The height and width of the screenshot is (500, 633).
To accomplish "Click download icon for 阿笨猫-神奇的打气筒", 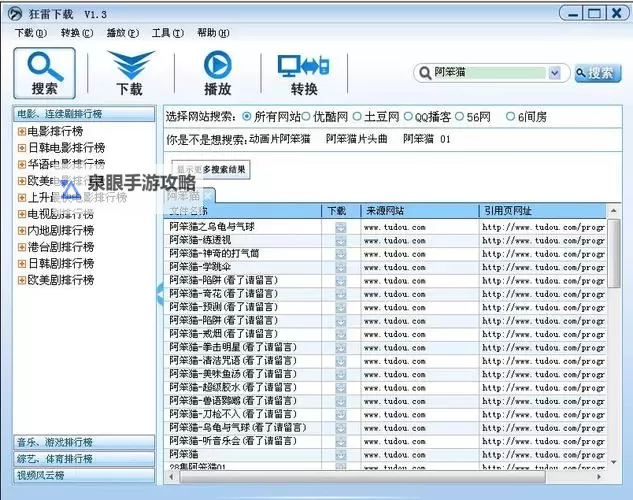I will tap(341, 254).
